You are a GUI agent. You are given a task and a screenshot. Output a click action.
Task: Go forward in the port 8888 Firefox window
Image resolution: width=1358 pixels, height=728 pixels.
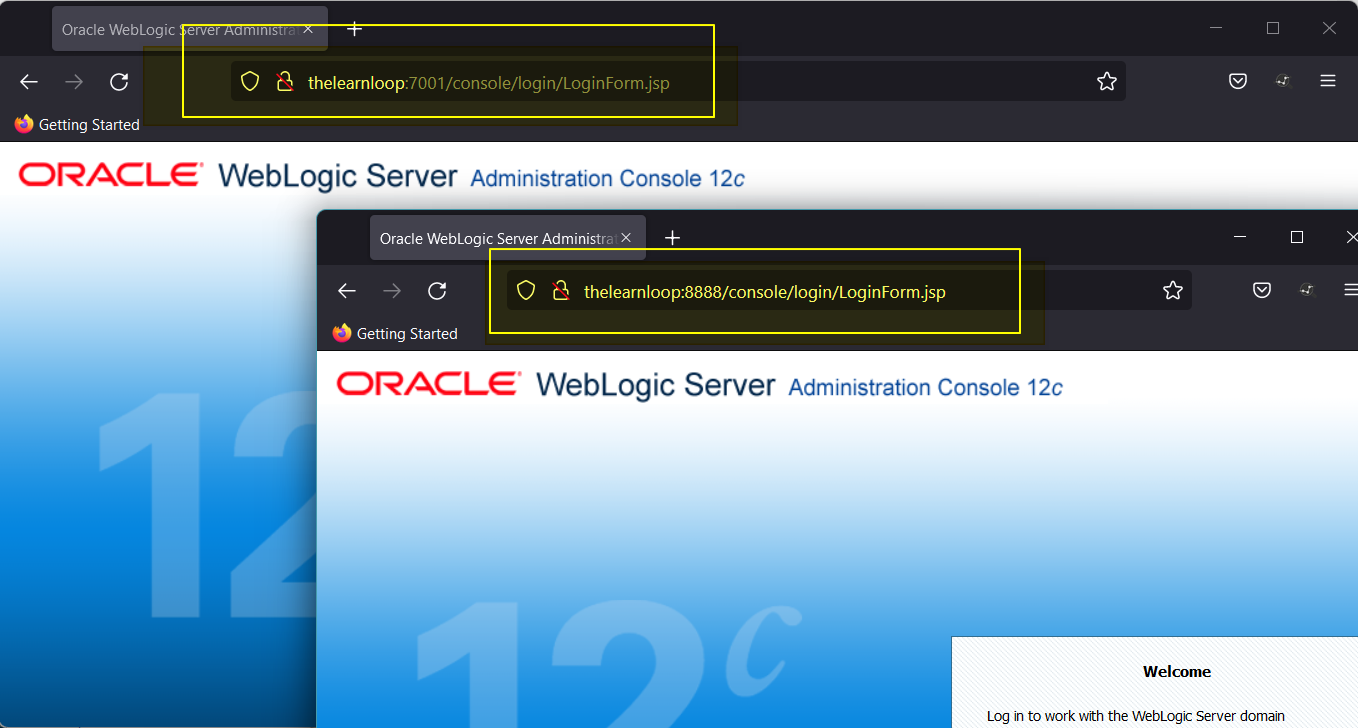(392, 291)
